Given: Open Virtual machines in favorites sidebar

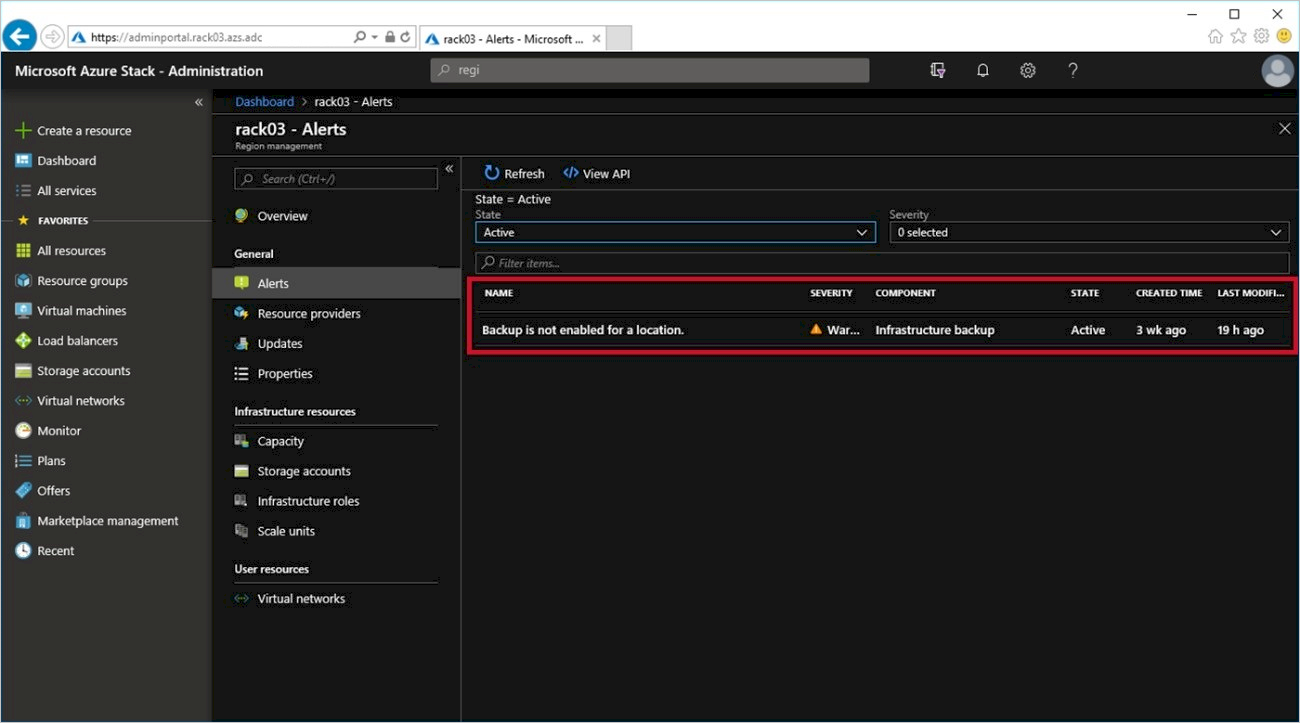Looking at the screenshot, I should (x=81, y=311).
